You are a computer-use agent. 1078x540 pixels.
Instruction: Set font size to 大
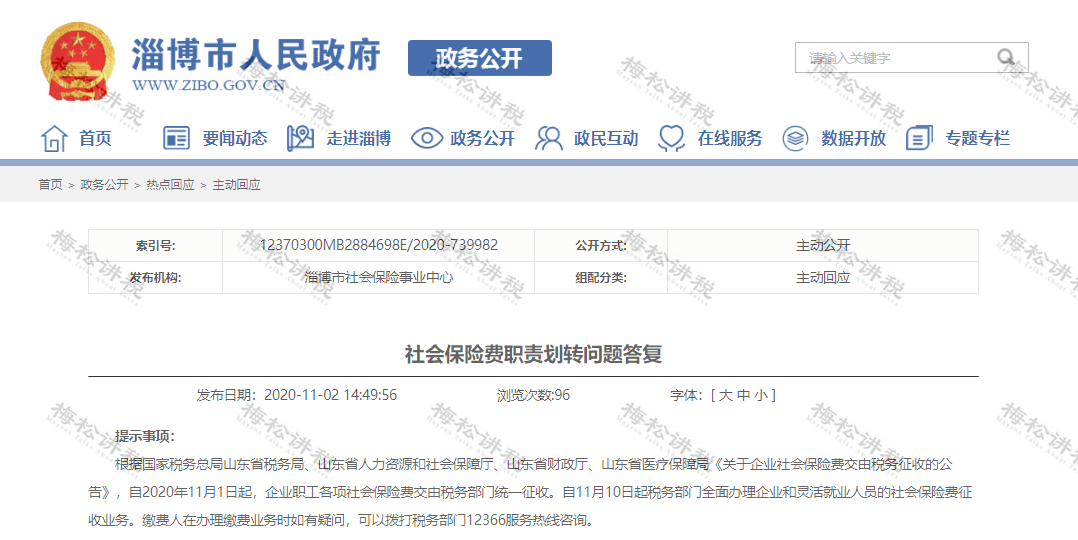click(x=725, y=395)
